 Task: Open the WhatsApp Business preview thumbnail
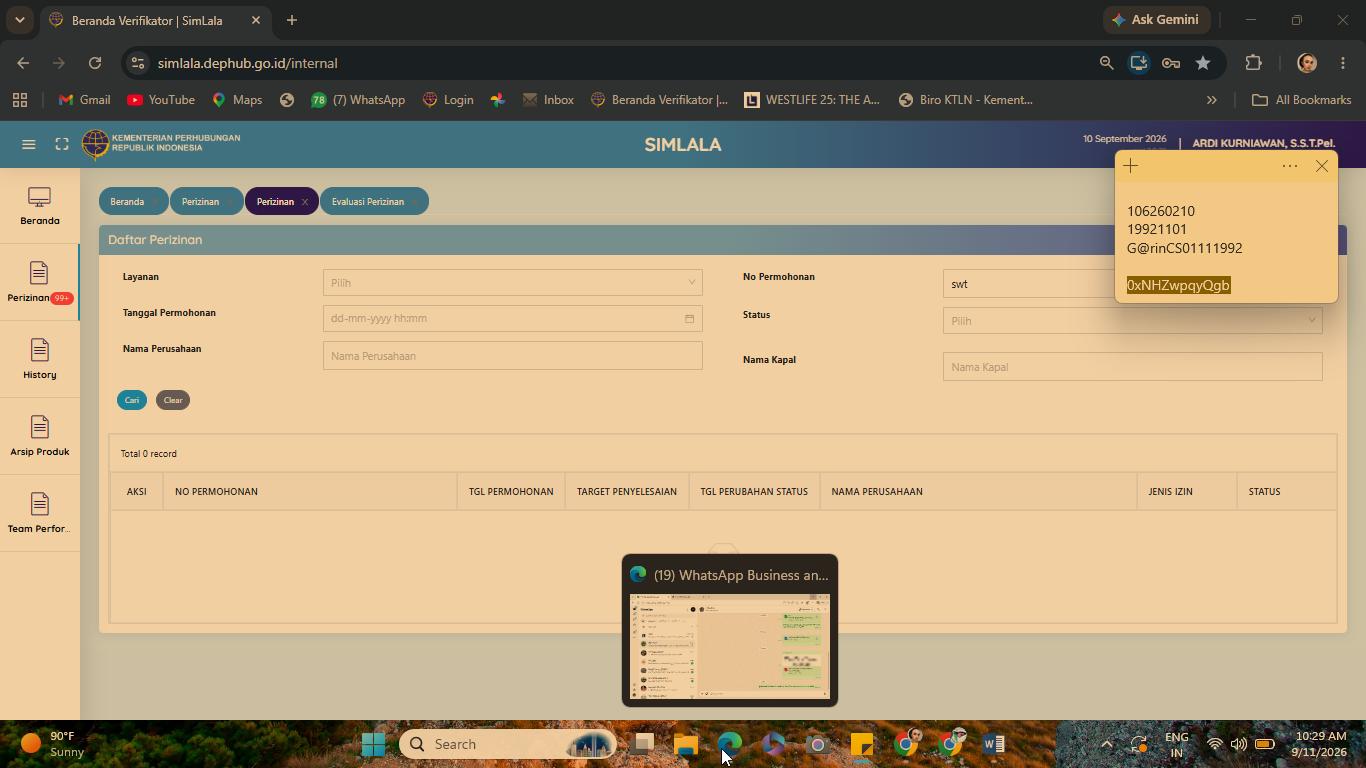(730, 646)
